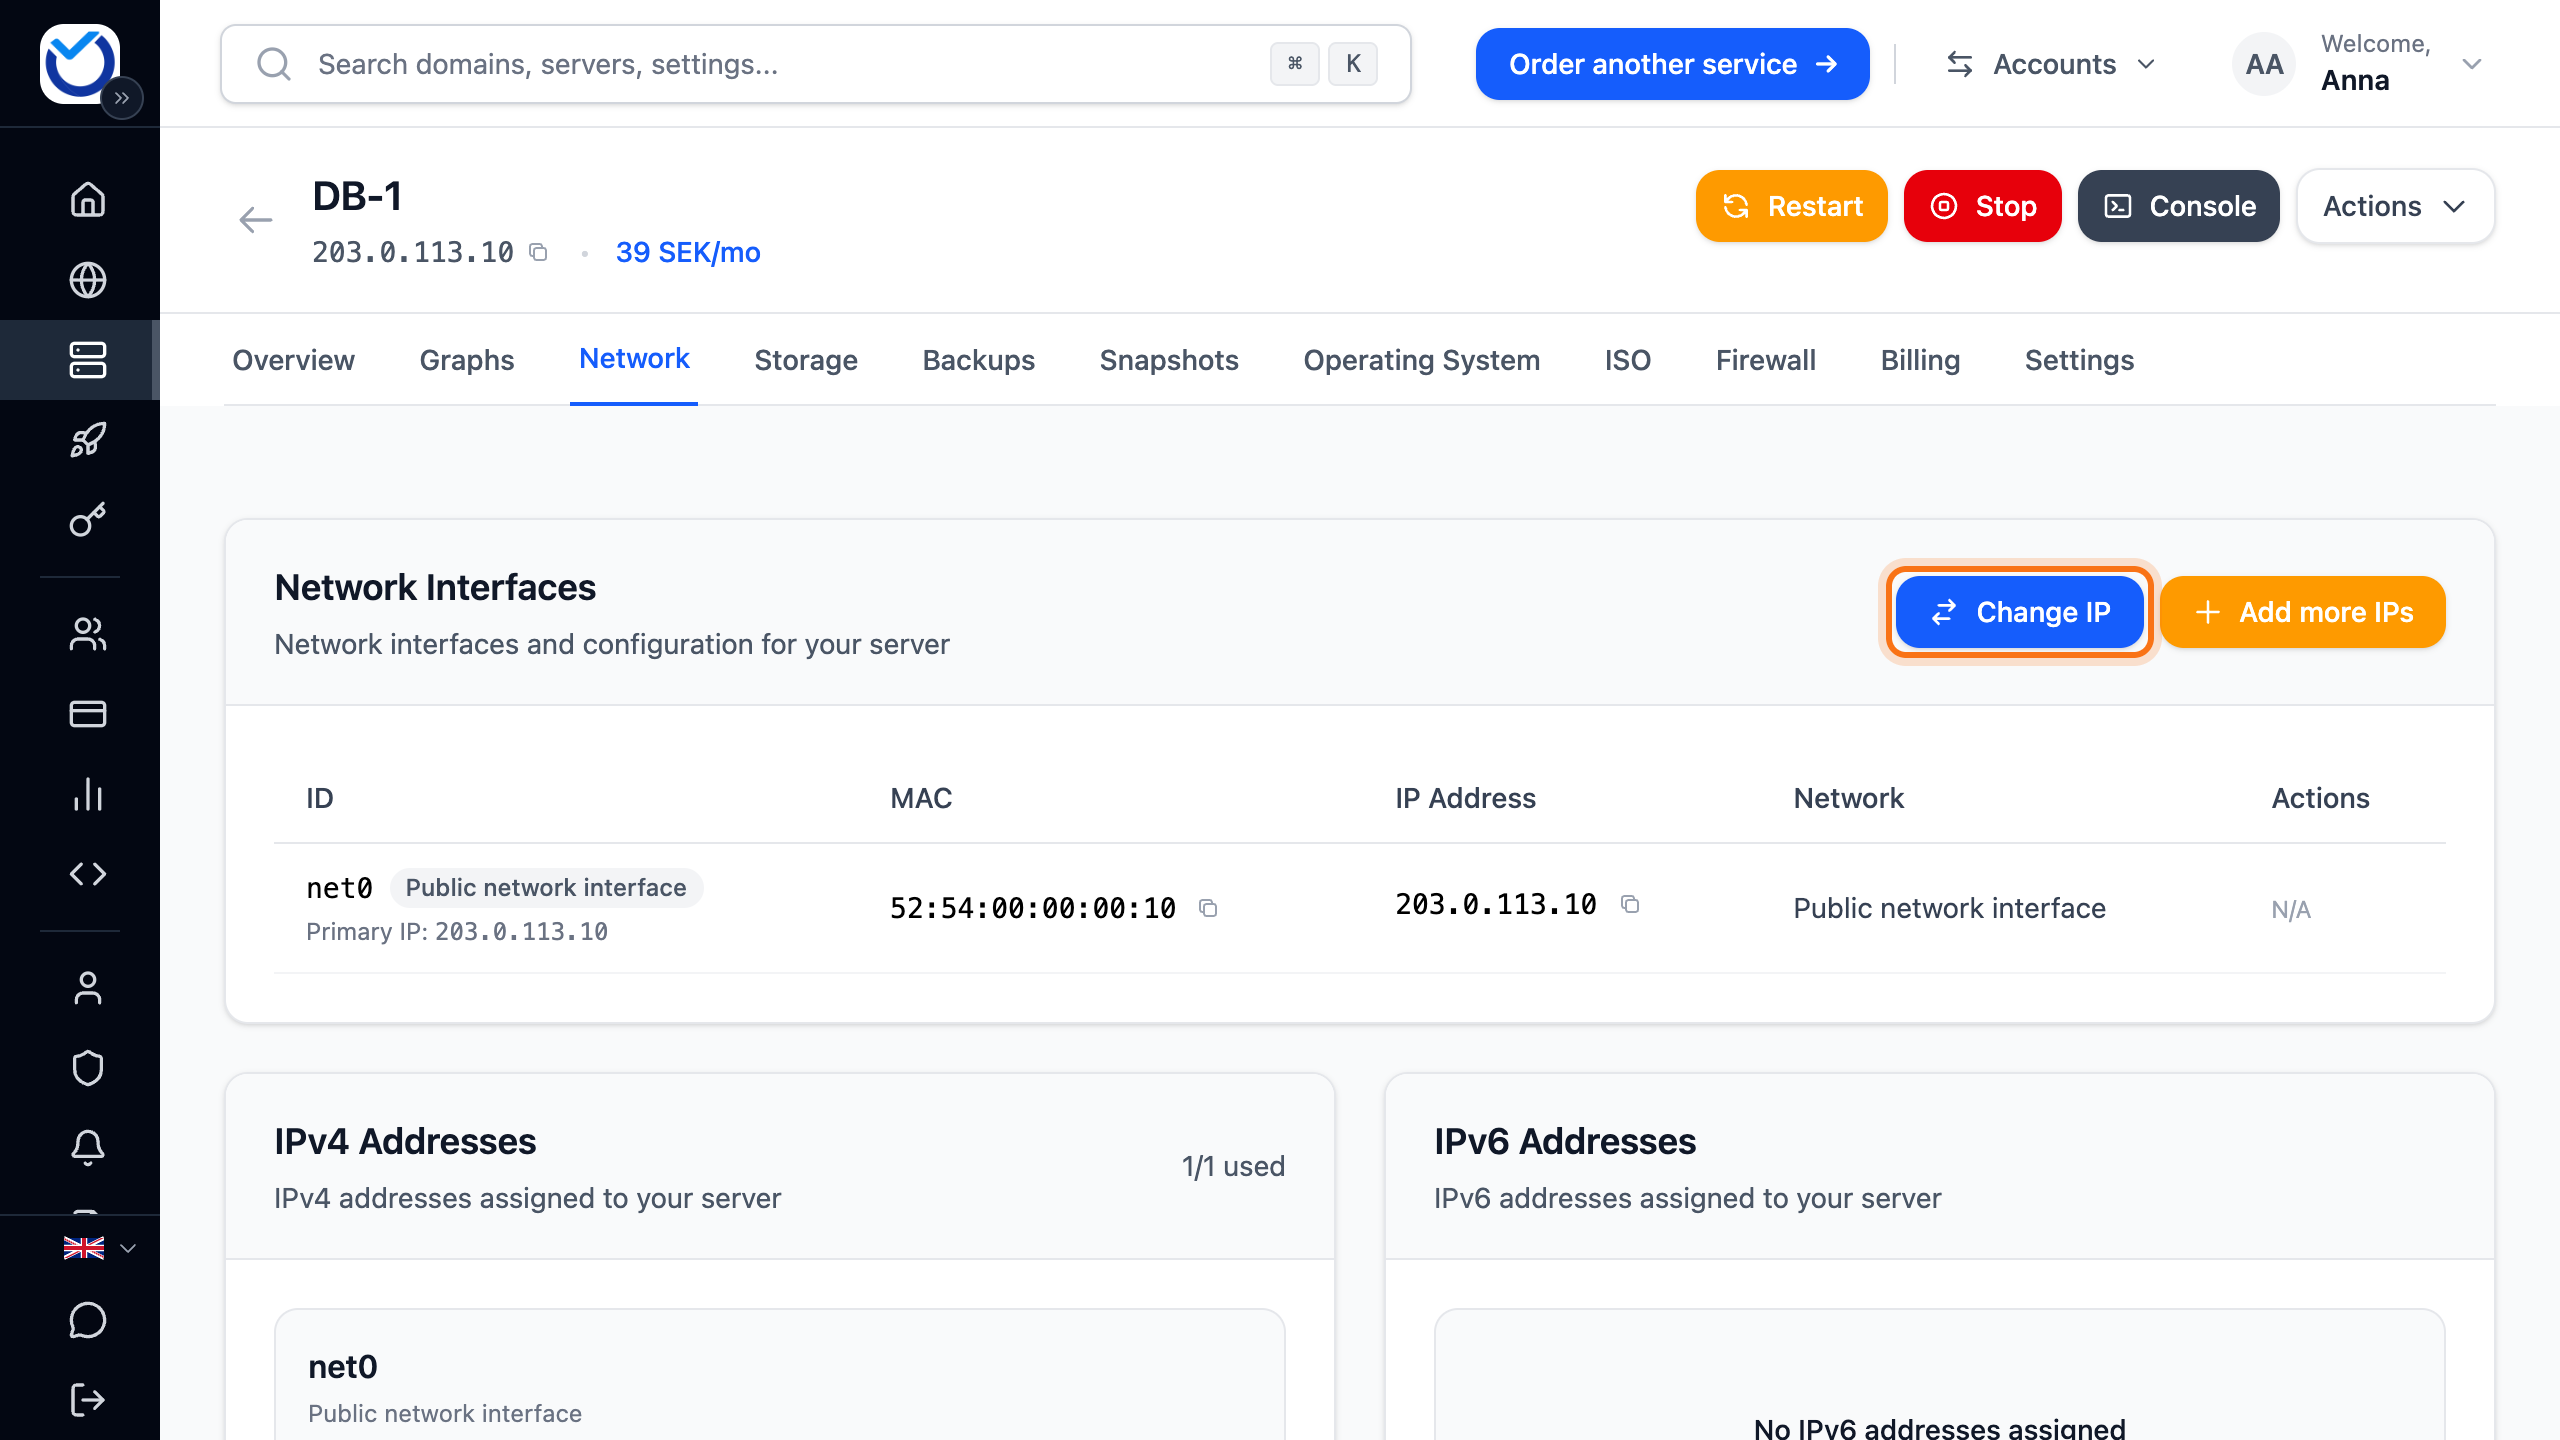The image size is (2560, 1440).
Task: Switch to the Firewall tab
Action: pos(1766,360)
